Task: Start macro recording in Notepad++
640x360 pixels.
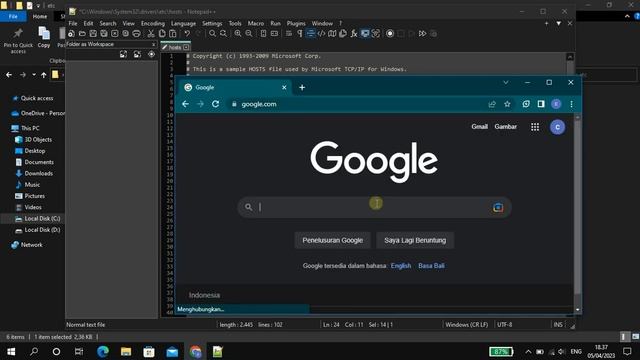Action: (x=390, y=33)
